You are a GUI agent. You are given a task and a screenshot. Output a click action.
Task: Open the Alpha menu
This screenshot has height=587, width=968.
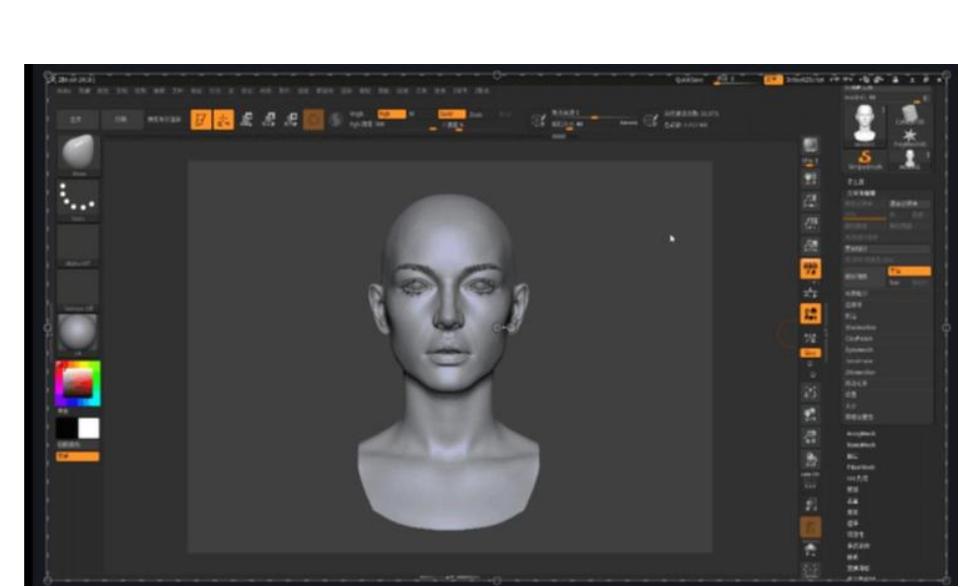click(64, 91)
